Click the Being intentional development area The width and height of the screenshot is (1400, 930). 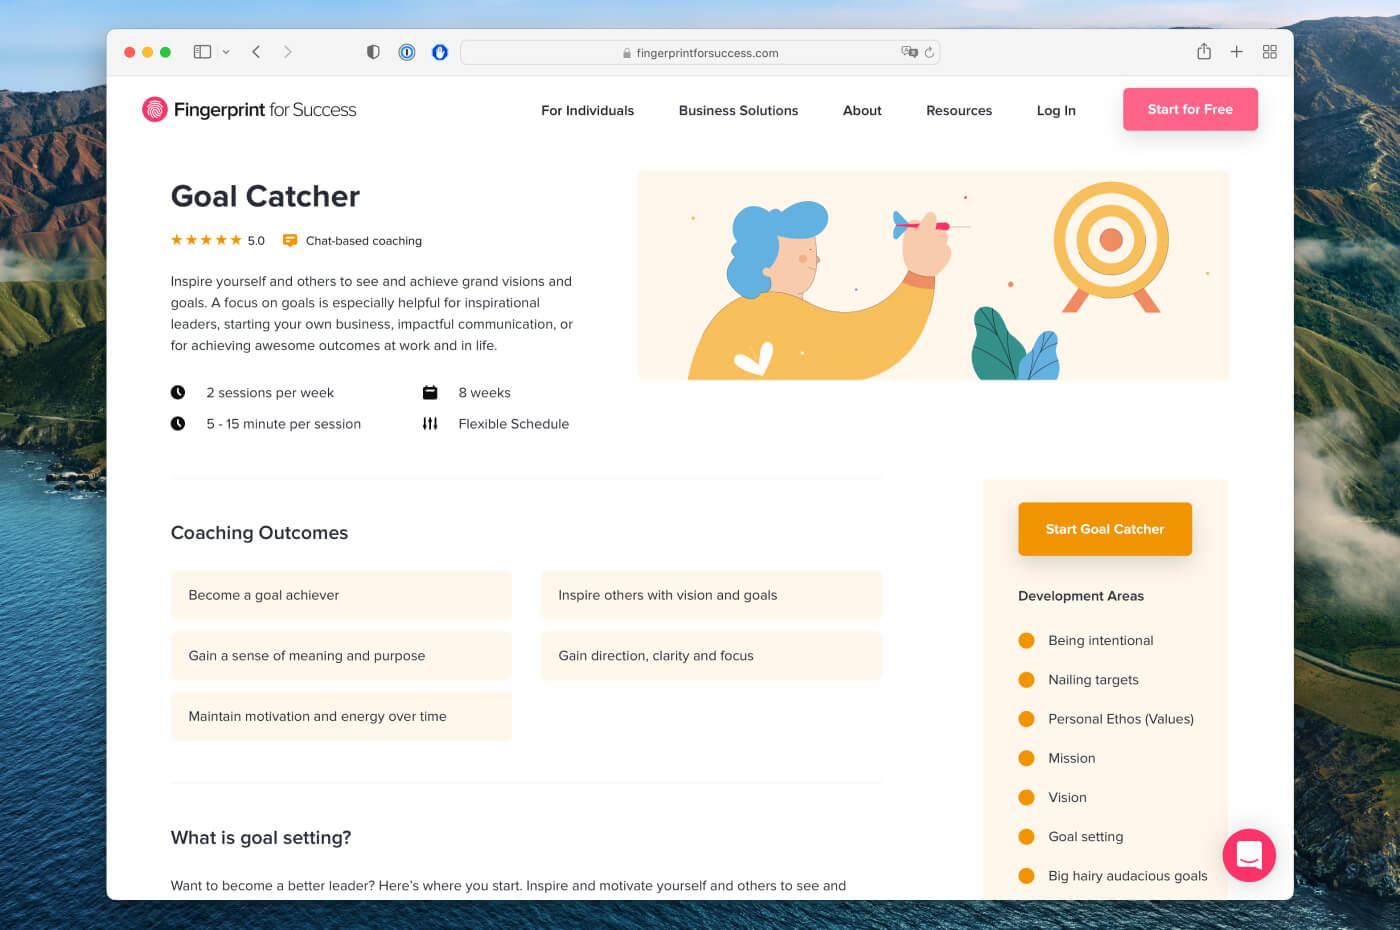pyautogui.click(x=1086, y=640)
